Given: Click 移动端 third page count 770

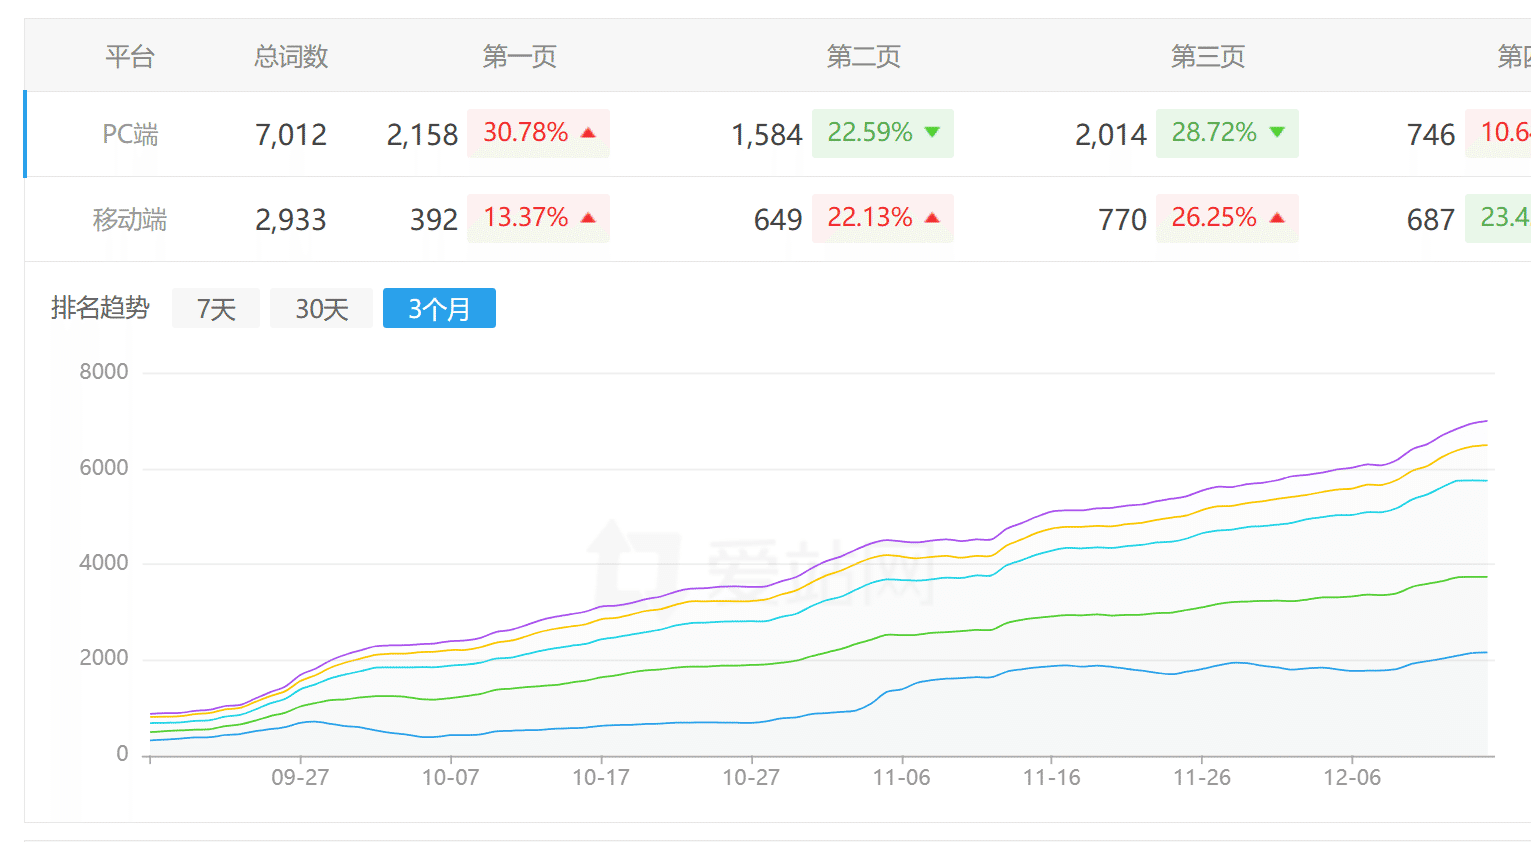Looking at the screenshot, I should tap(1122, 219).
